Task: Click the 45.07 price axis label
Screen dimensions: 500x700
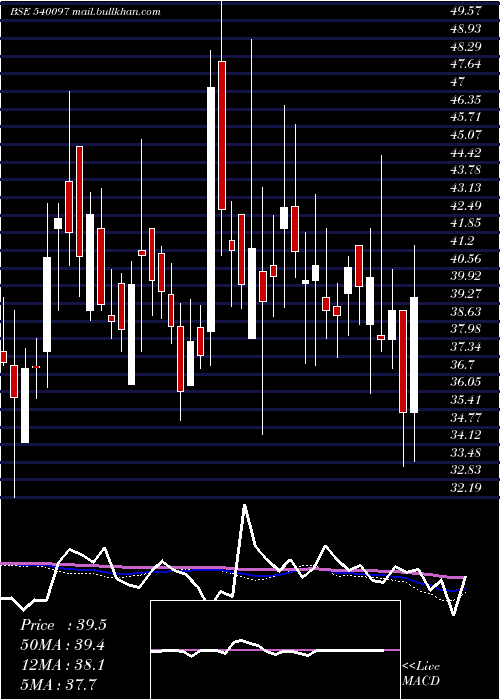Action: [465, 135]
